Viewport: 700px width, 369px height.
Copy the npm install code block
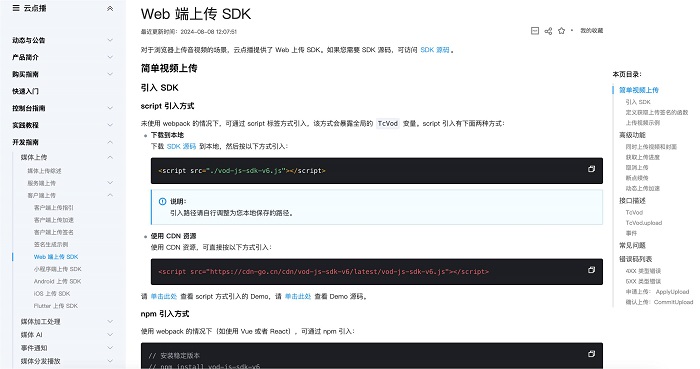[x=591, y=354]
